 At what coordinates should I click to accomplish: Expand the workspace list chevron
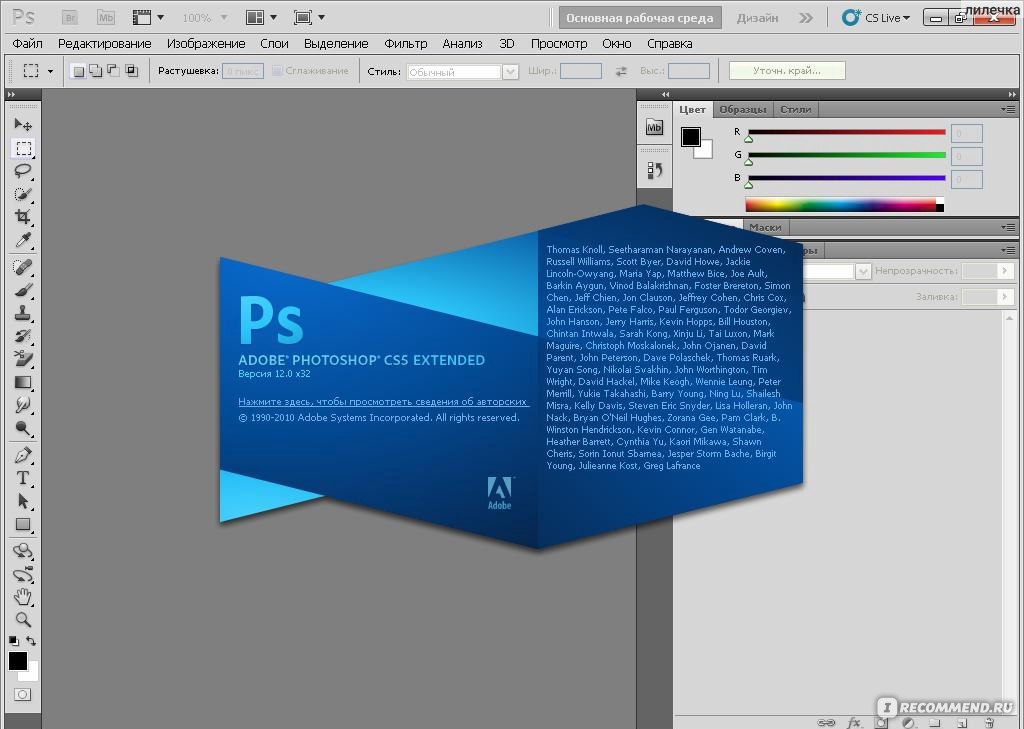(807, 18)
